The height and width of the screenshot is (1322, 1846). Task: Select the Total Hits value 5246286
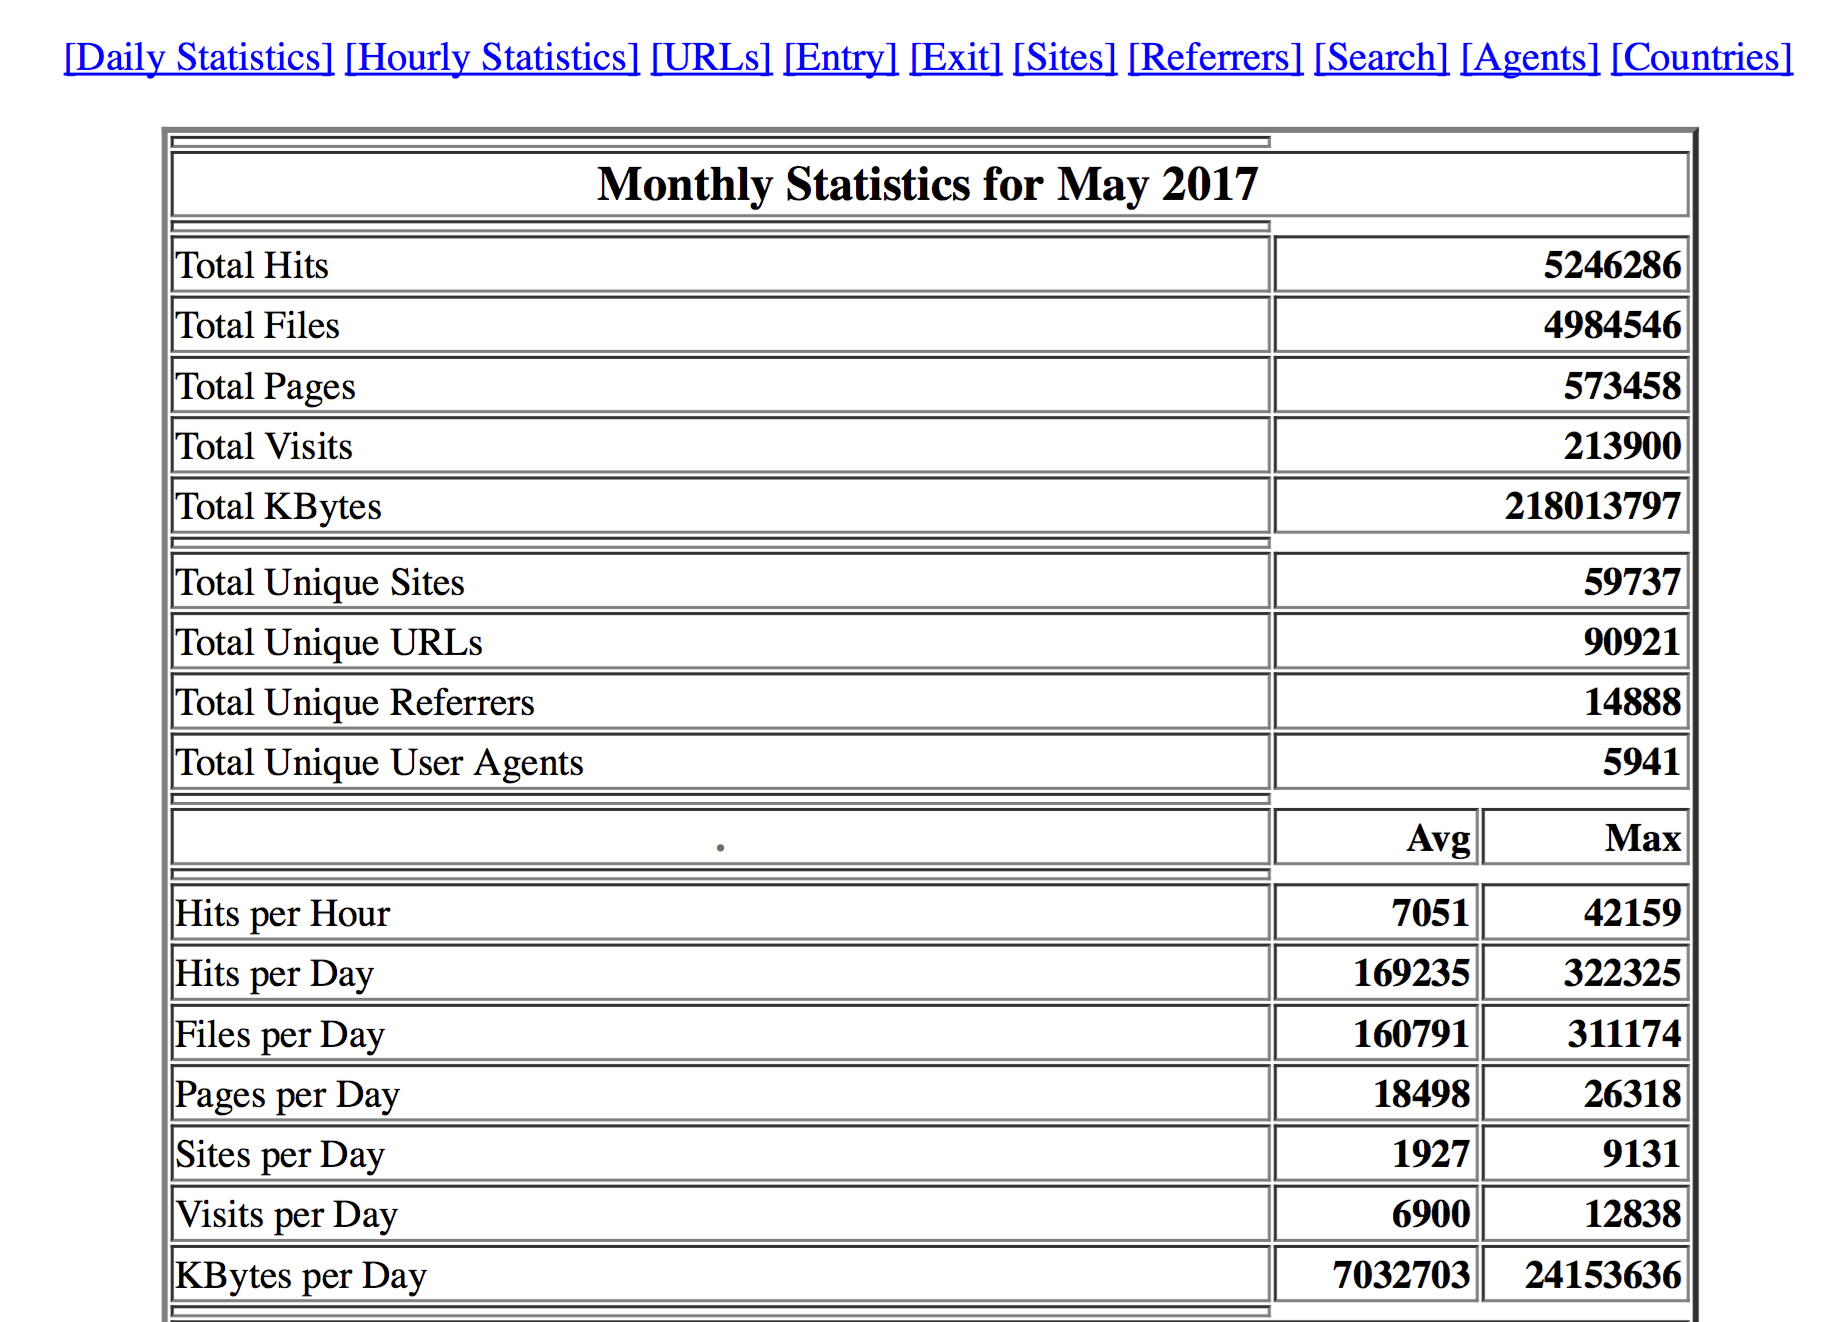click(1611, 266)
